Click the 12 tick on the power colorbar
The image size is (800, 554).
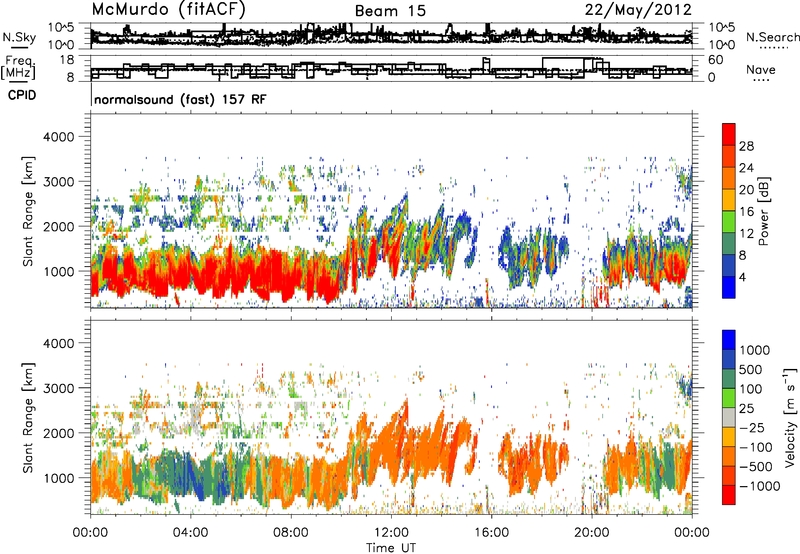click(x=746, y=234)
